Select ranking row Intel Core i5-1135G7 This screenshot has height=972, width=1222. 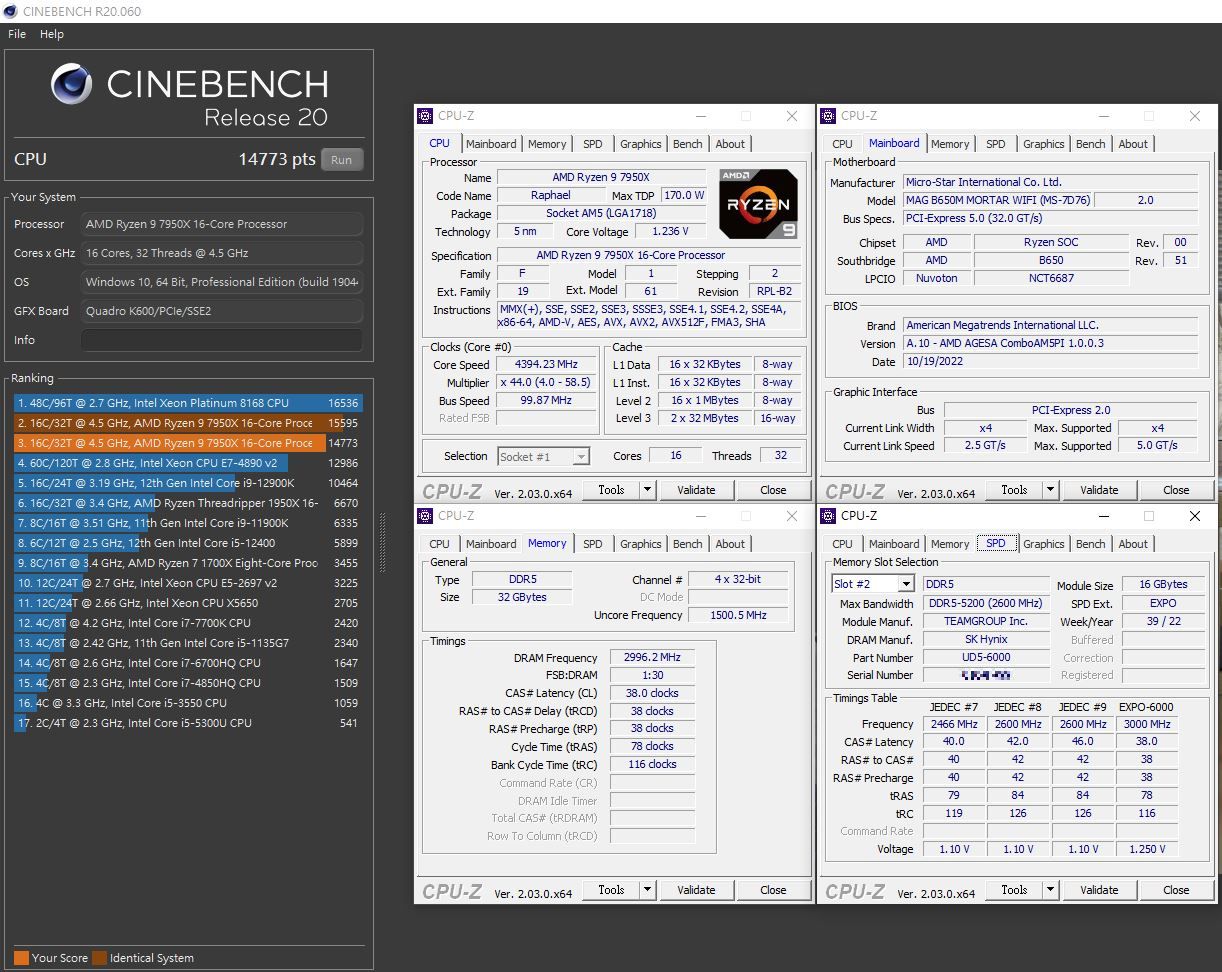coord(188,643)
